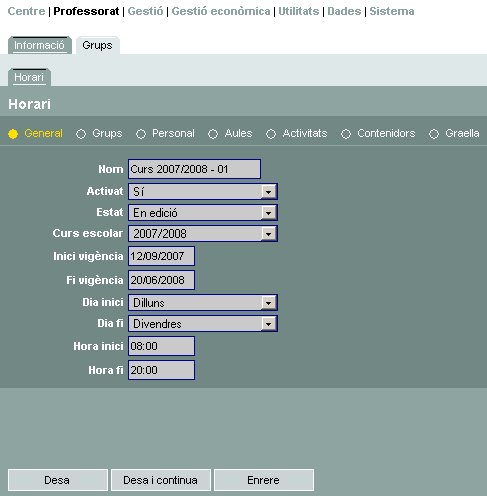Viewport: 487px width, 496px height.
Task: Open the Dia fi dropdown
Action: [203, 324]
